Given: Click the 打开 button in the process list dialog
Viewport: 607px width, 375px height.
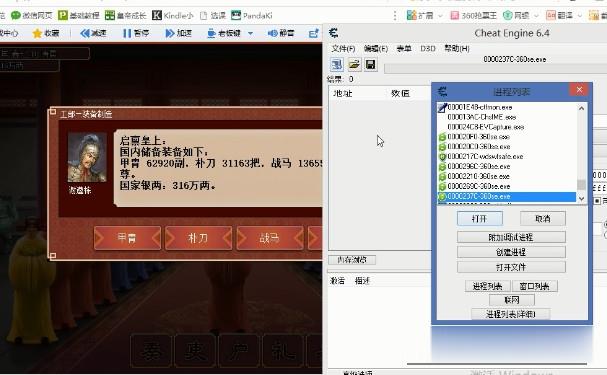Looking at the screenshot, I should [x=480, y=219].
